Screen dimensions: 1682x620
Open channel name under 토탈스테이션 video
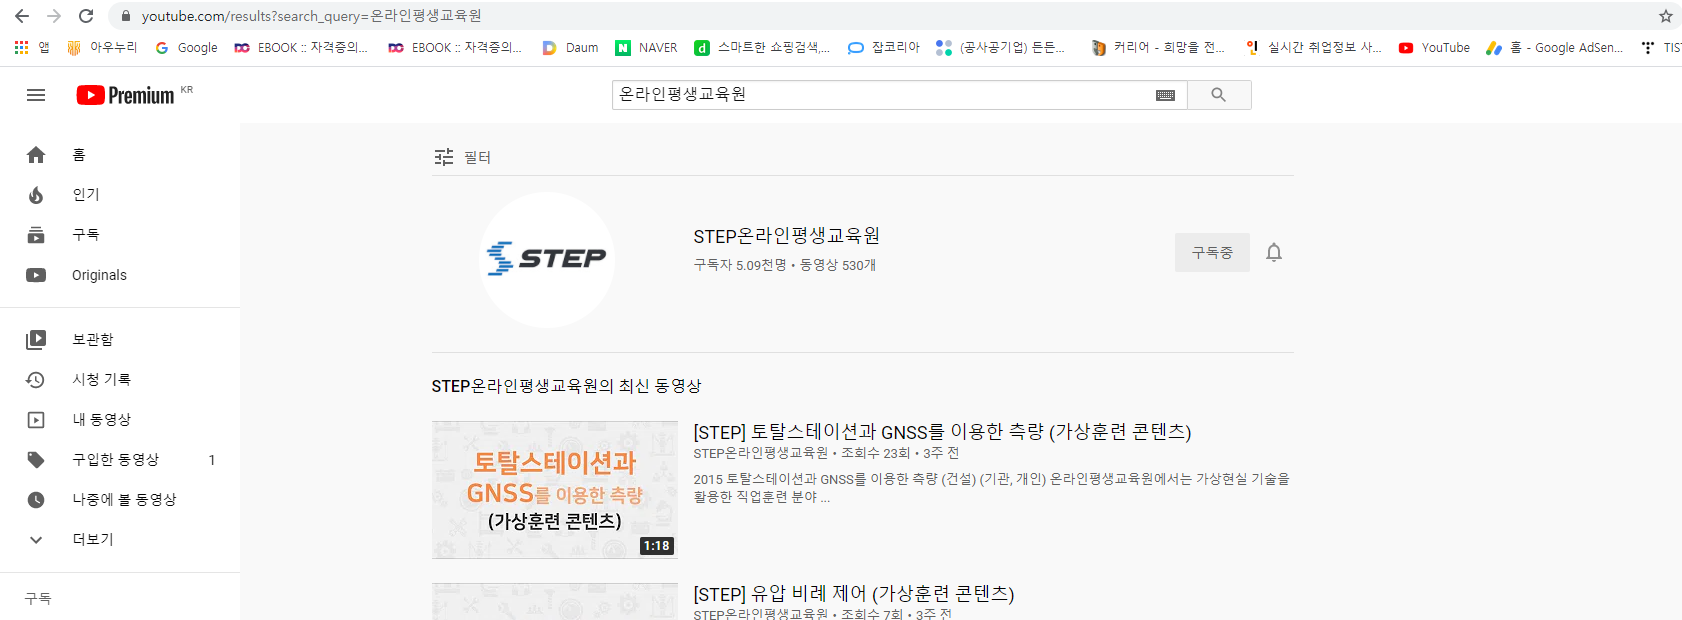tap(761, 453)
